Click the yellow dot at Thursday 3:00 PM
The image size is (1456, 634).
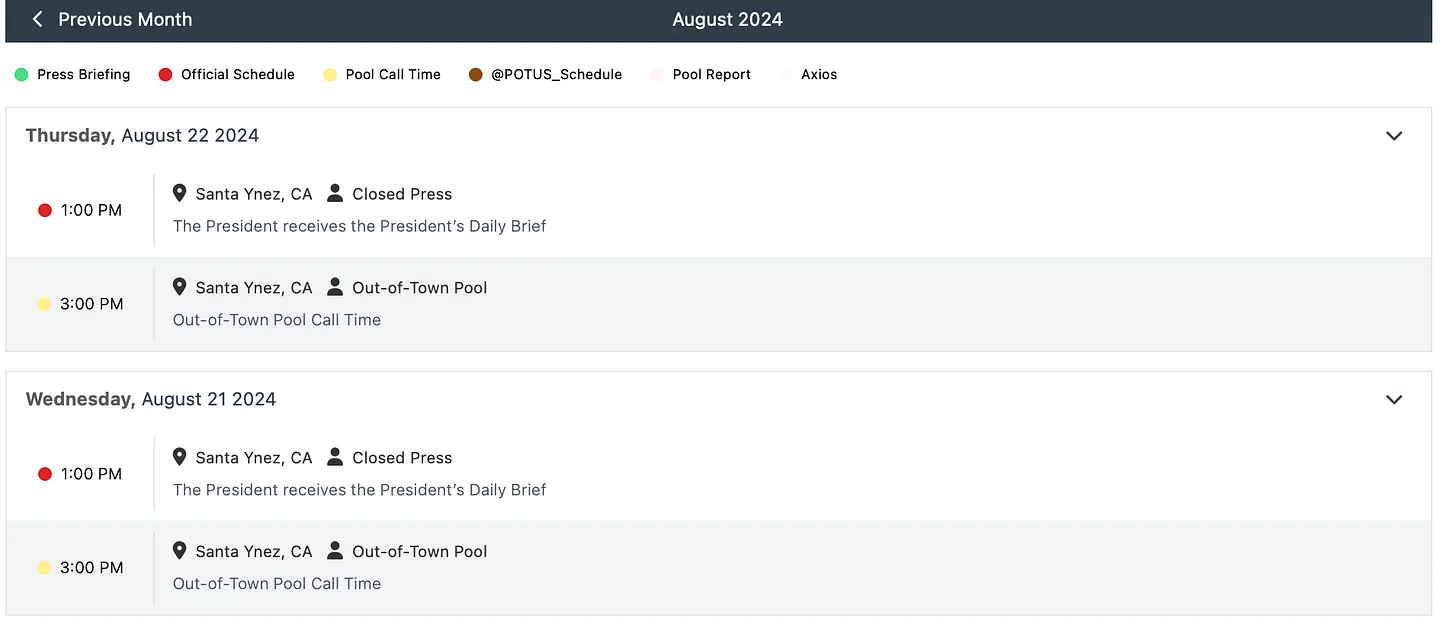(44, 304)
